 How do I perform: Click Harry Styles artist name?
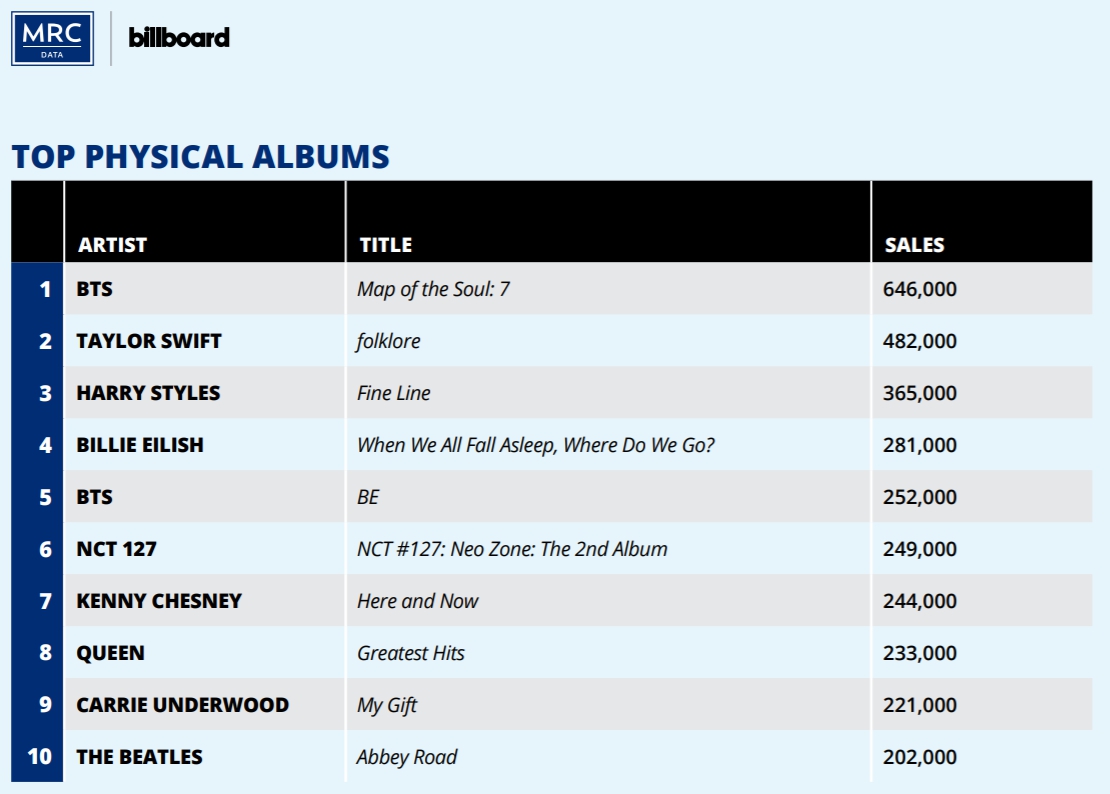click(148, 393)
